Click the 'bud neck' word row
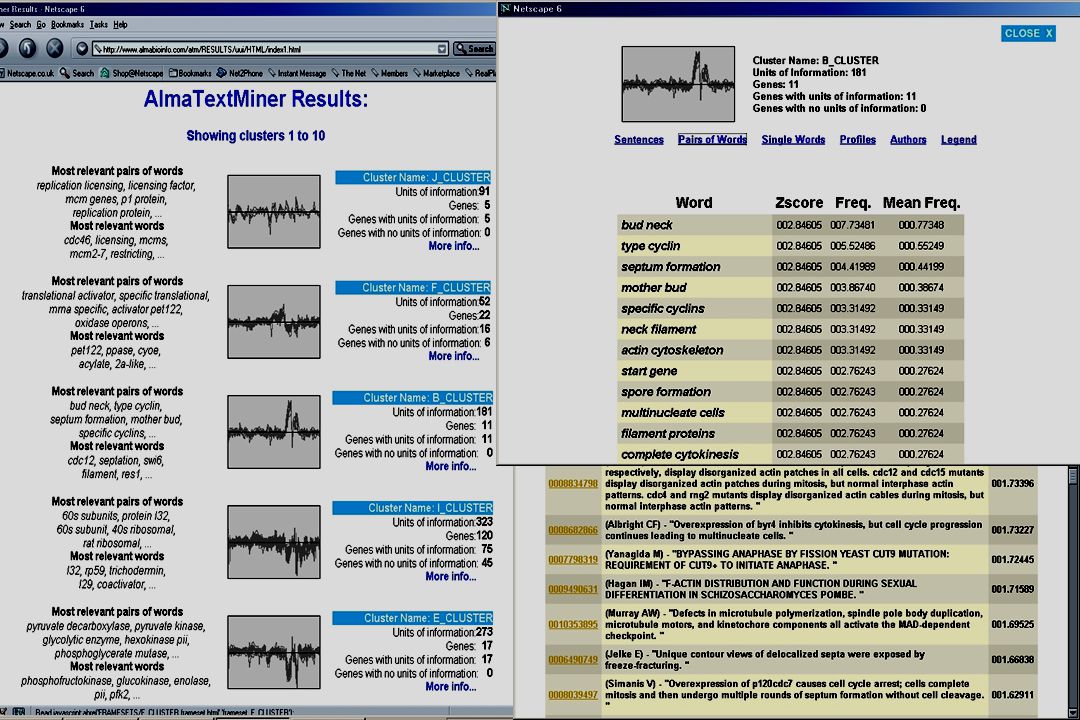Viewport: 1080px width, 720px height. pos(791,225)
